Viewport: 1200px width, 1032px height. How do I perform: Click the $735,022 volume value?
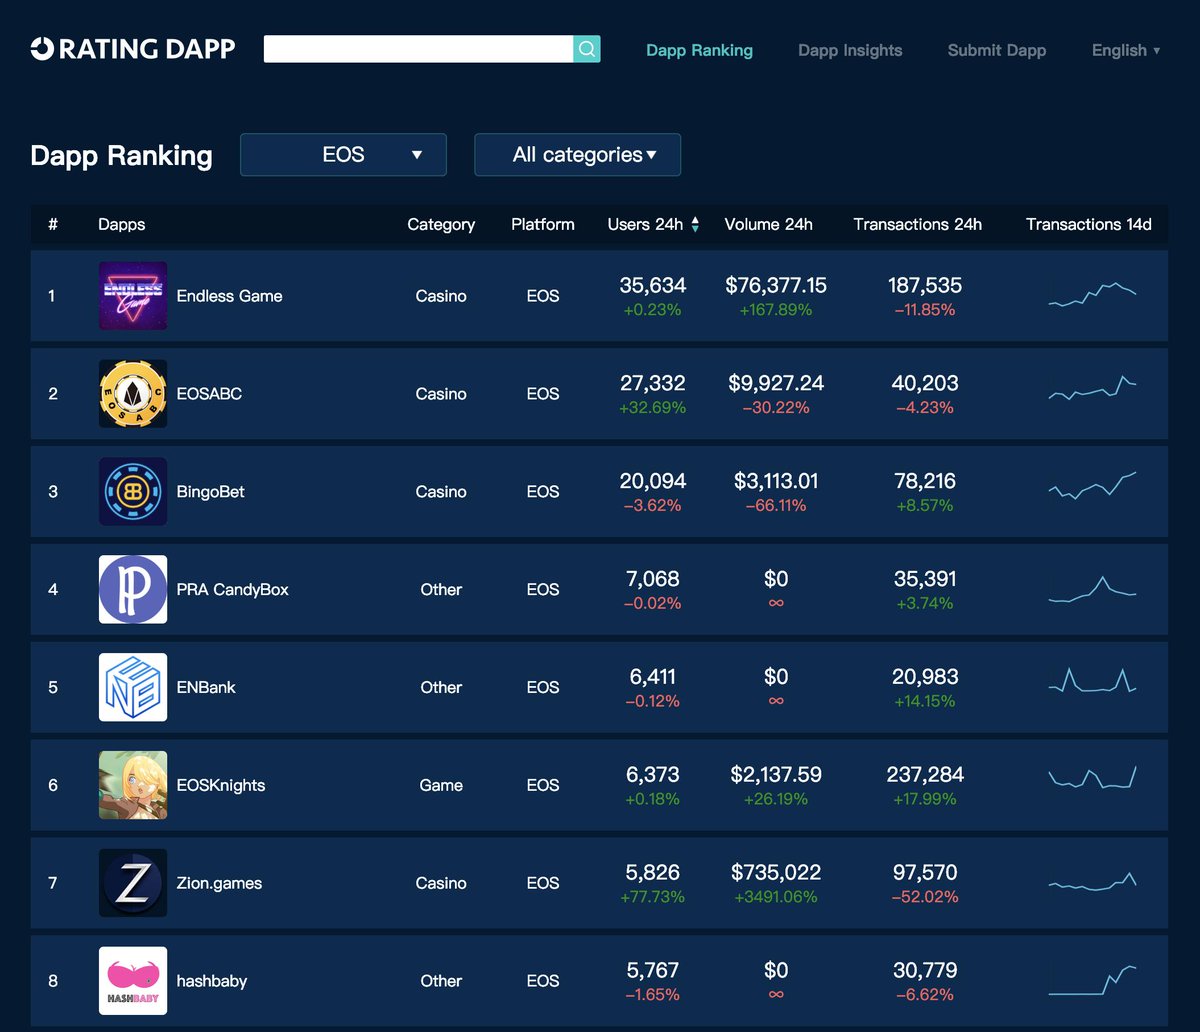[x=776, y=873]
